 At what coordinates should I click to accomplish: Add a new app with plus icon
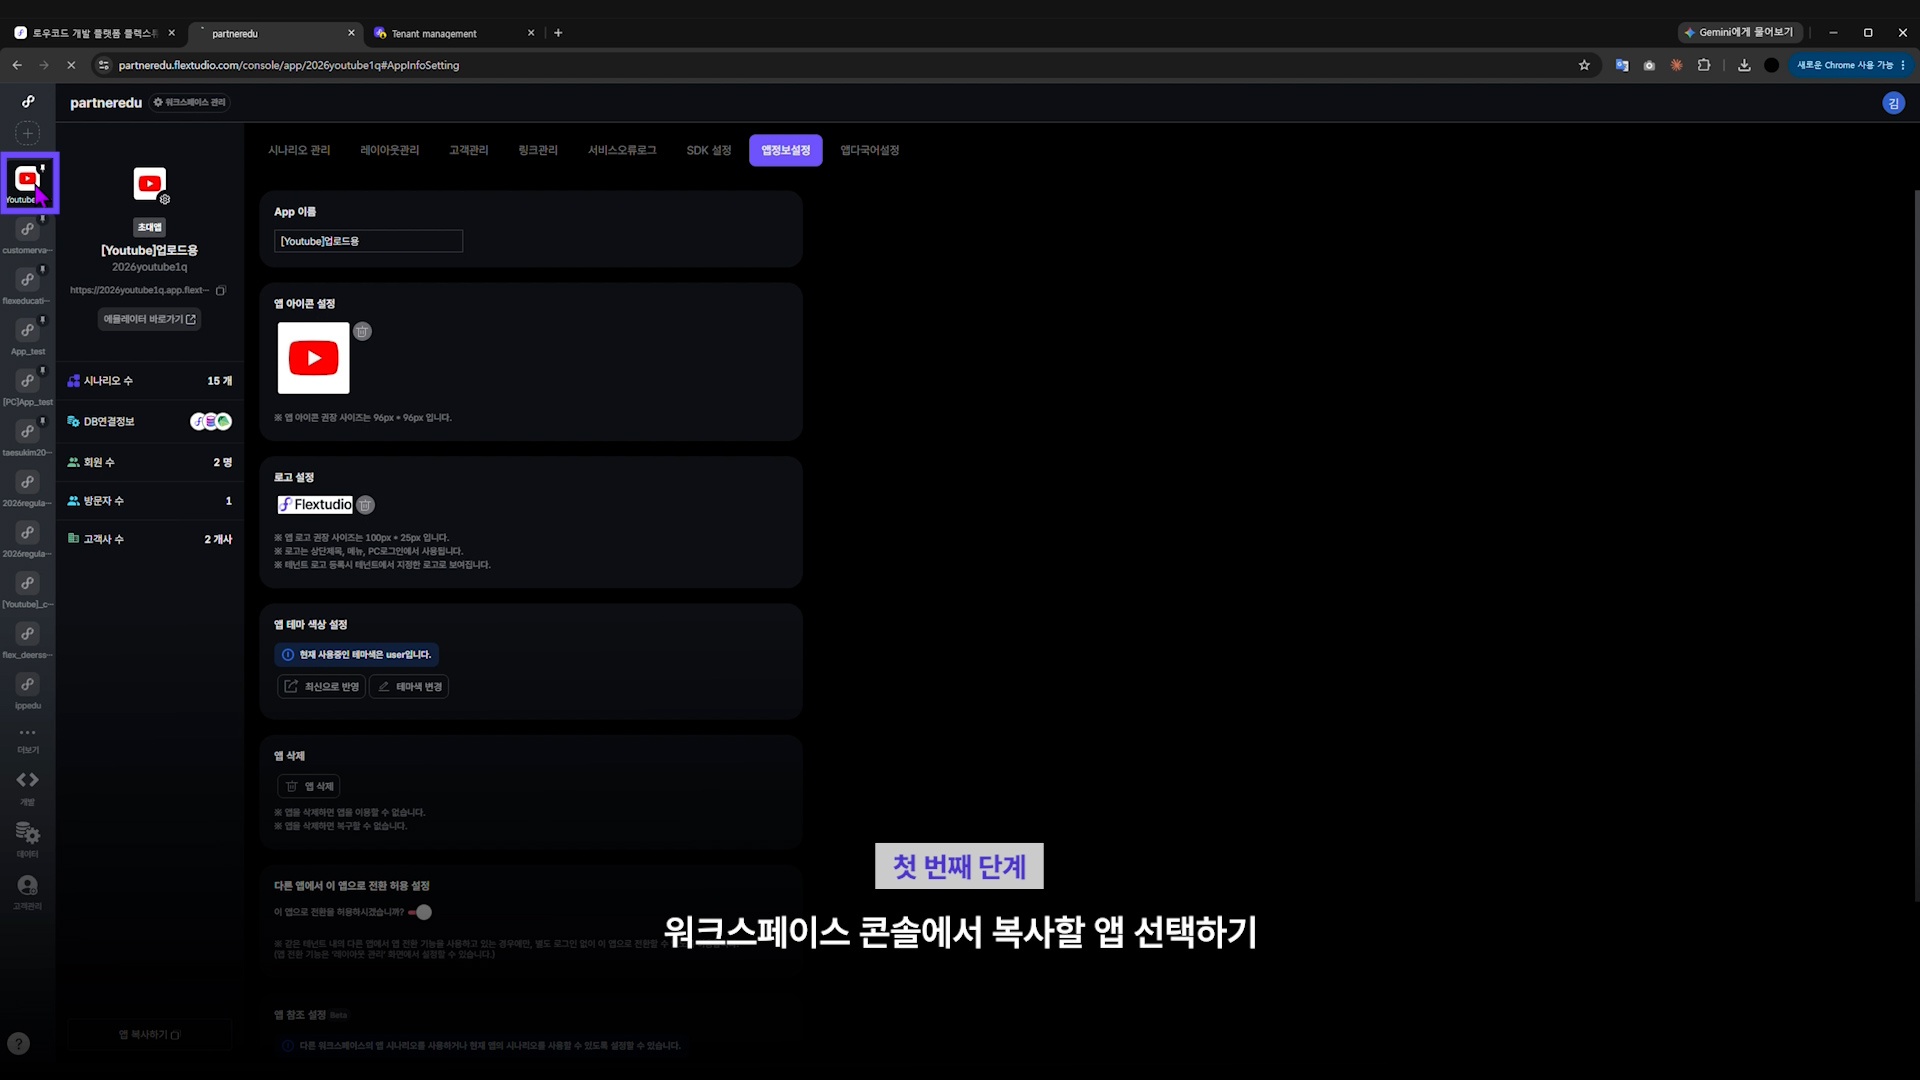pyautogui.click(x=28, y=133)
